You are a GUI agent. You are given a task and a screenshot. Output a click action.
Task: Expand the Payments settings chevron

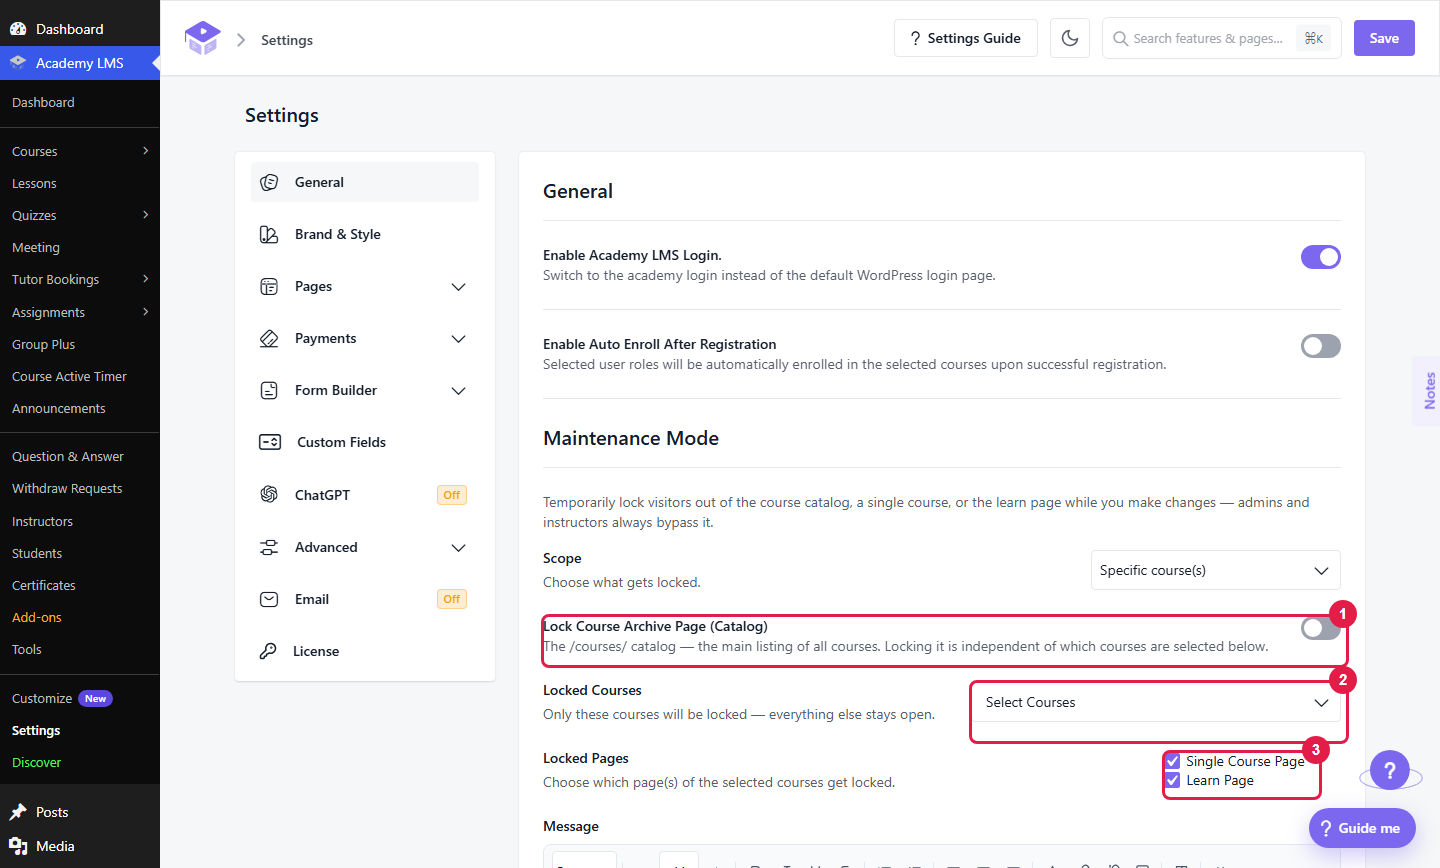tap(459, 339)
